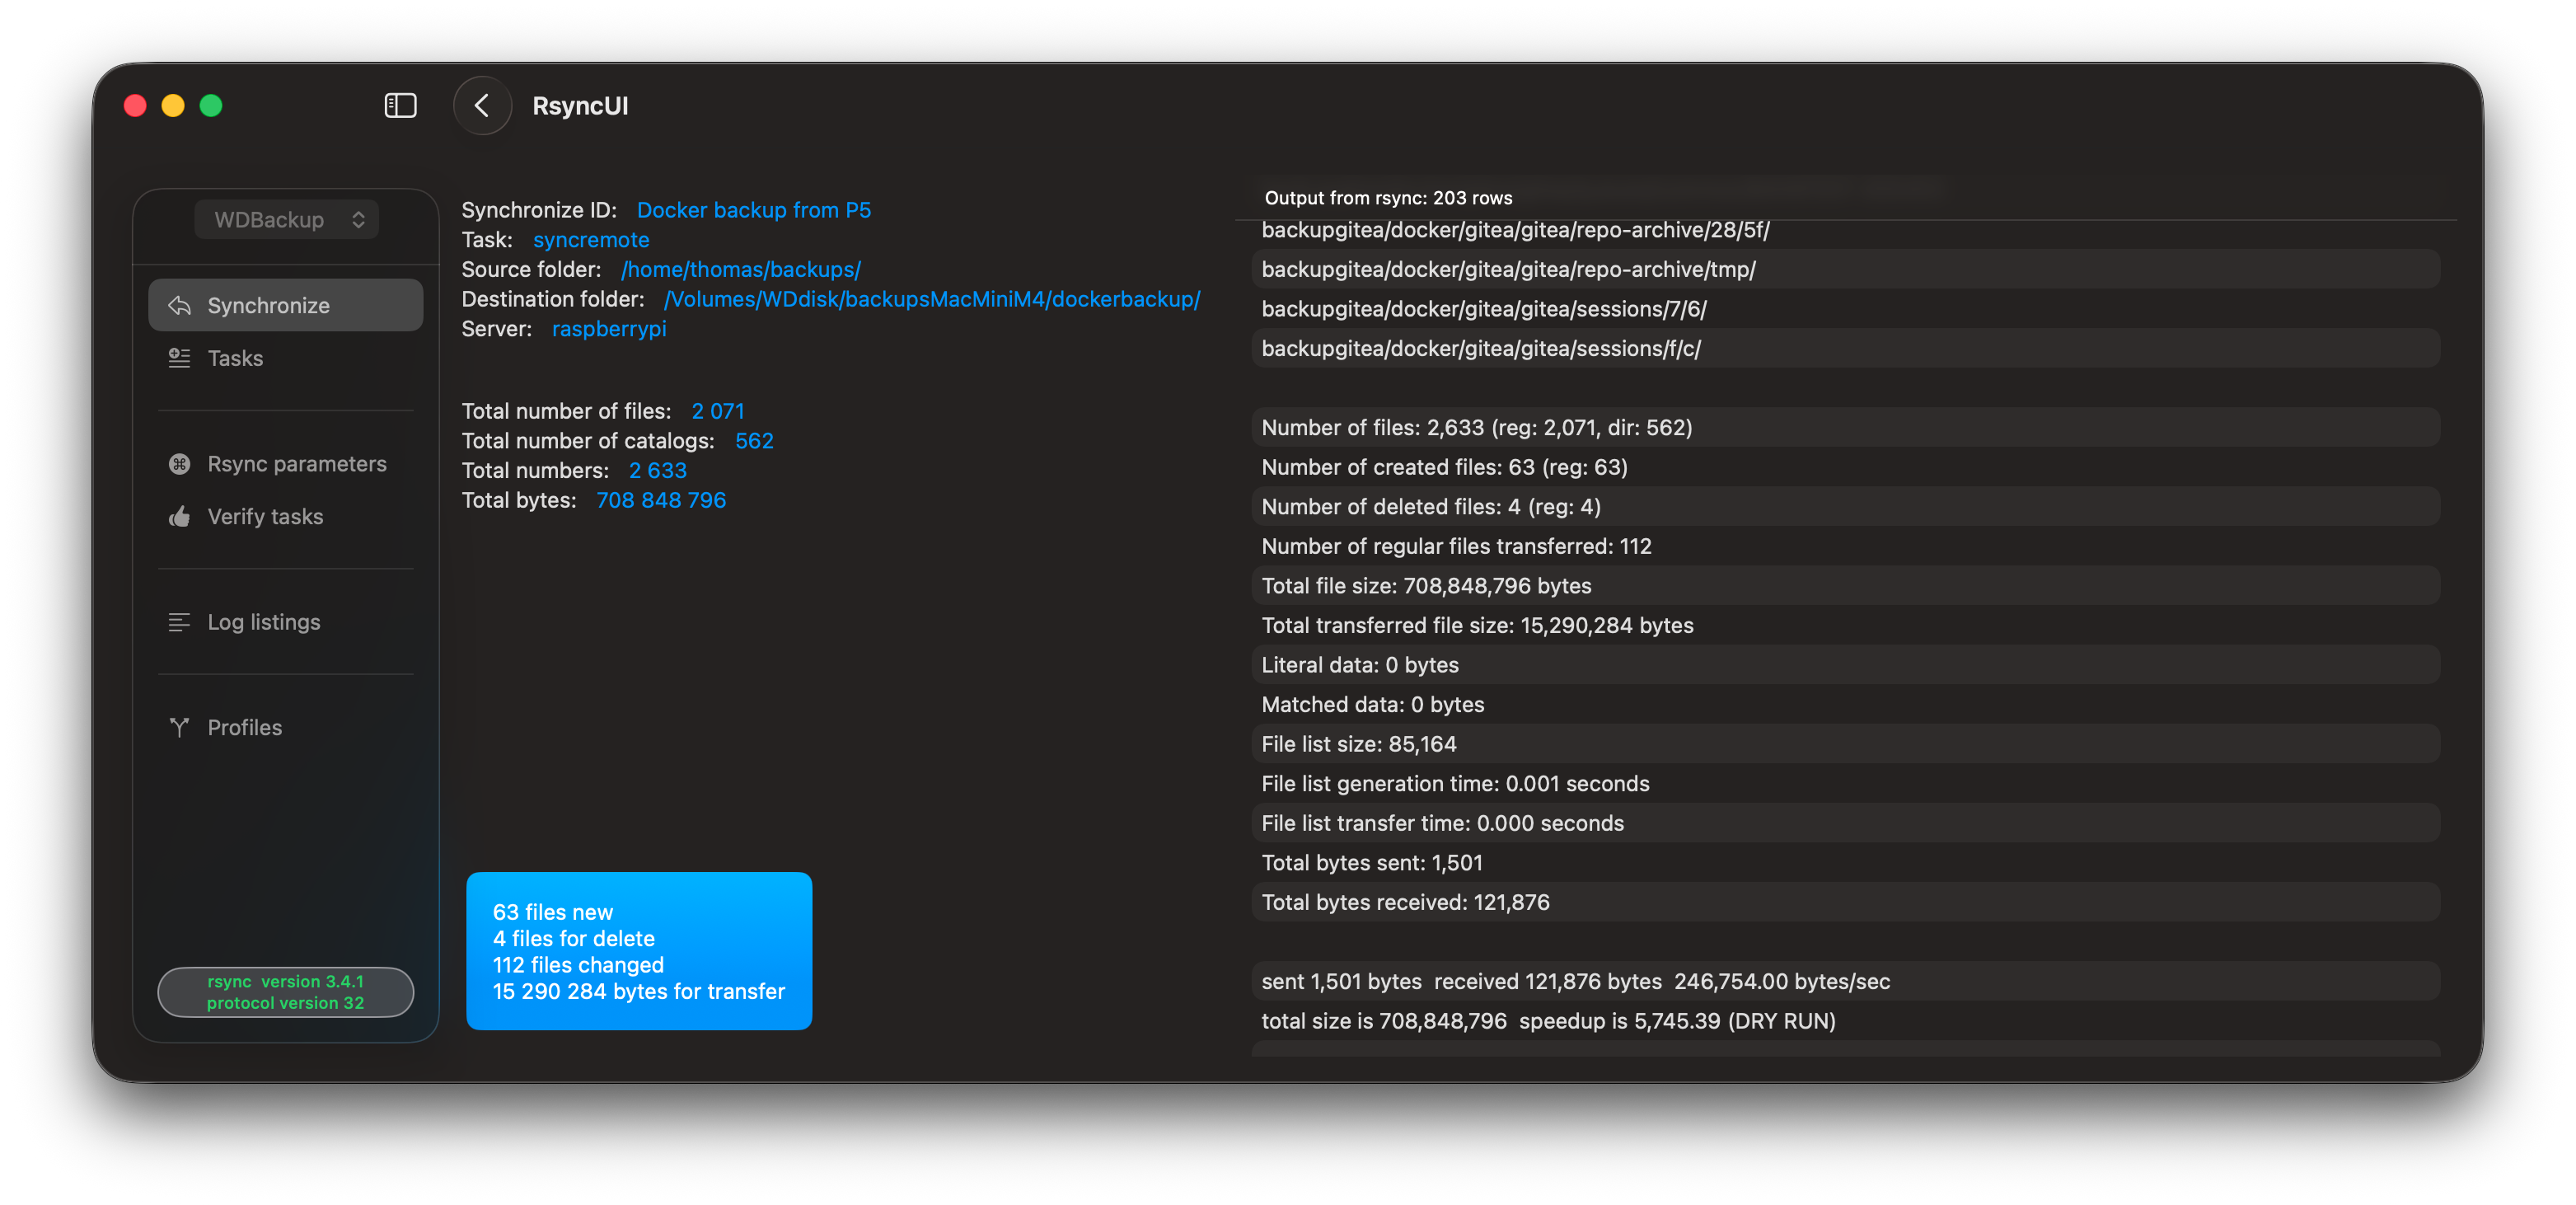Select row Number of regular files transferred: 112
Image resolution: width=2576 pixels, height=1205 pixels.
coord(1845,546)
